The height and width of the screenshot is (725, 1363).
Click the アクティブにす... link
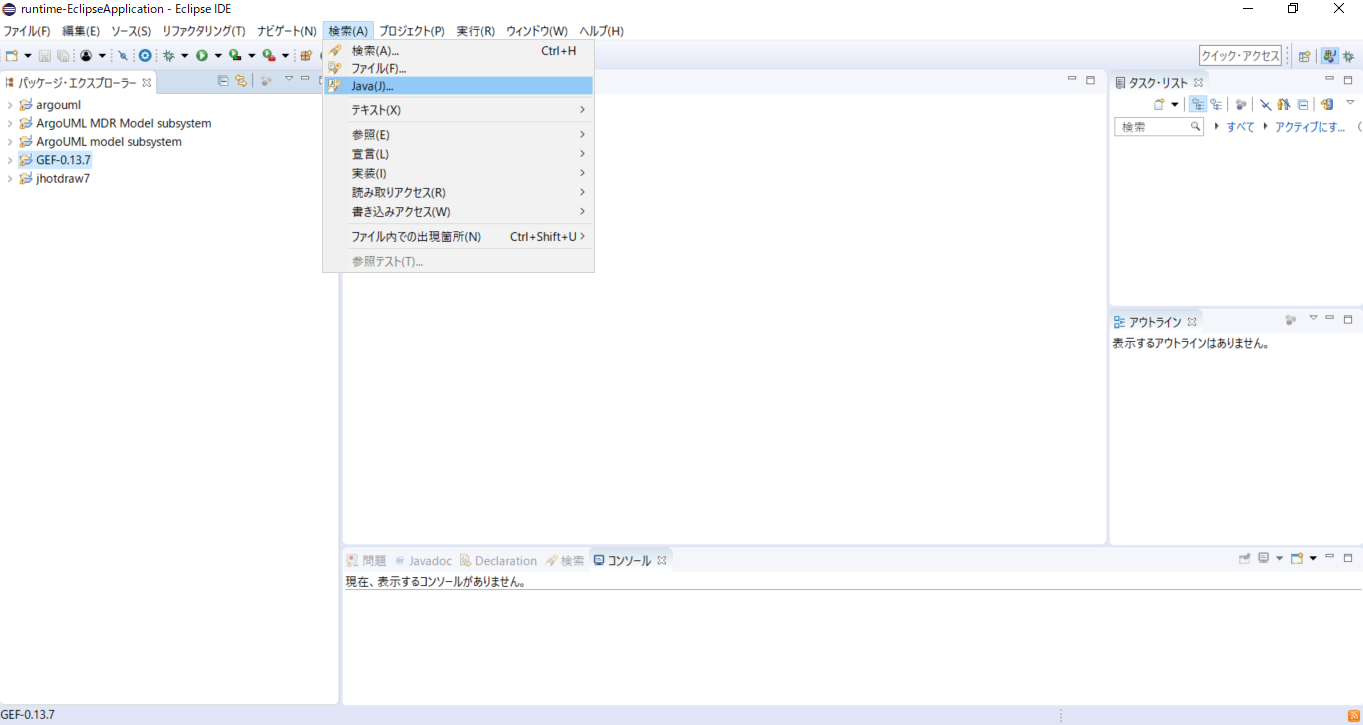click(x=1310, y=127)
